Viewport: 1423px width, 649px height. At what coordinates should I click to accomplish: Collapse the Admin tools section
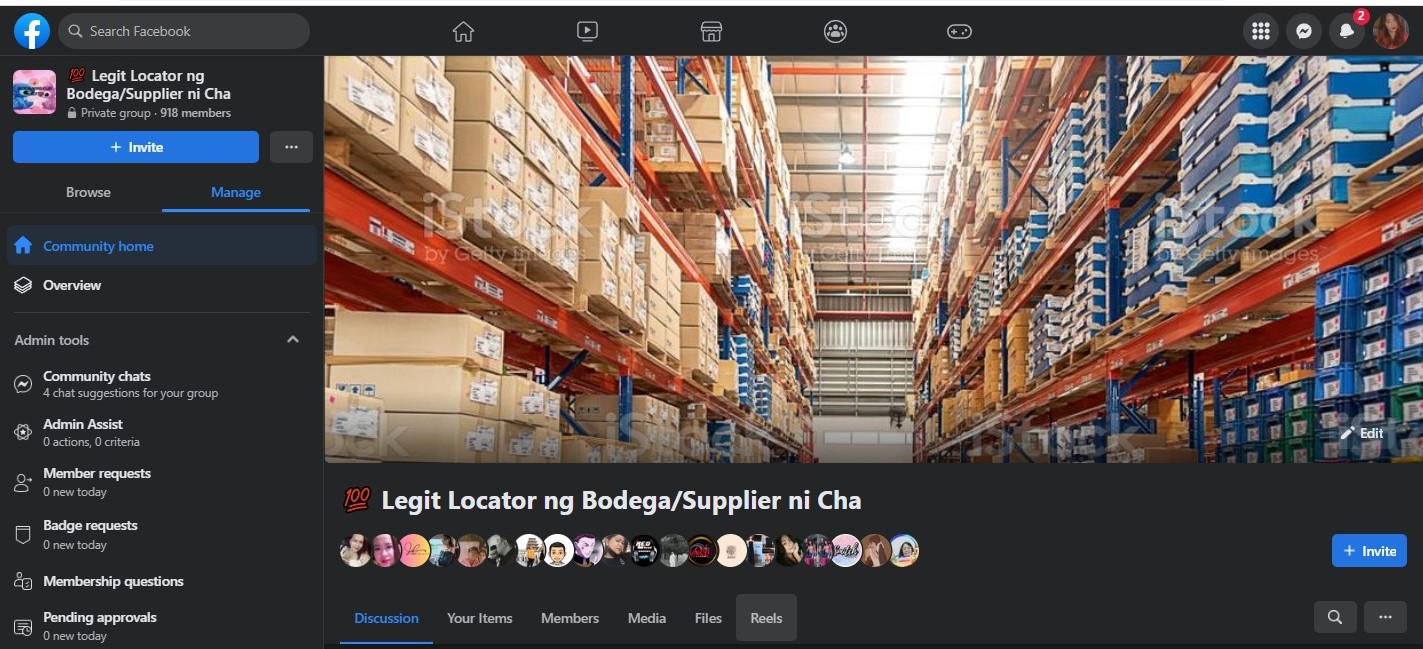pyautogui.click(x=293, y=340)
